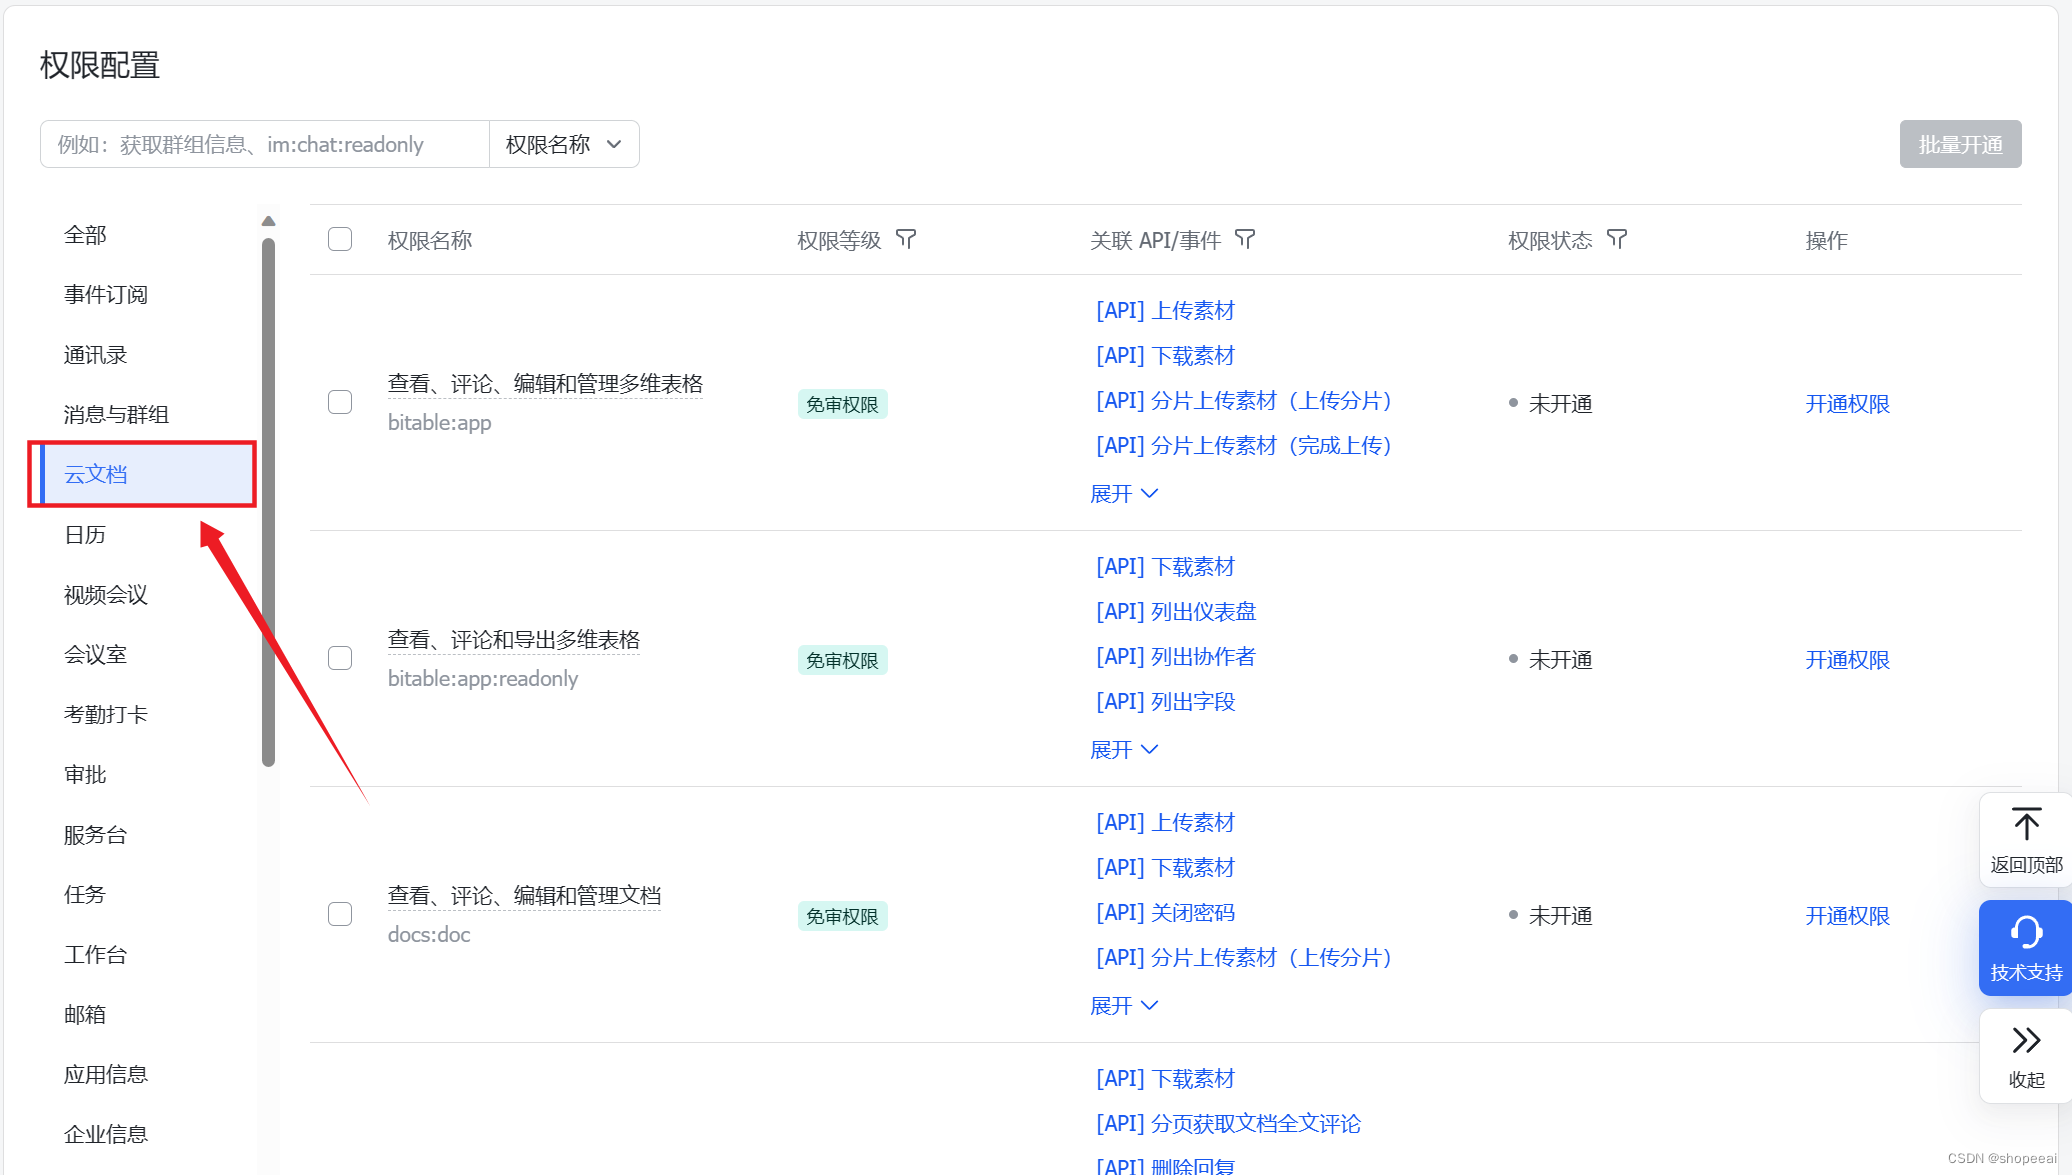Check the bitable:app permission checkbox

340,402
